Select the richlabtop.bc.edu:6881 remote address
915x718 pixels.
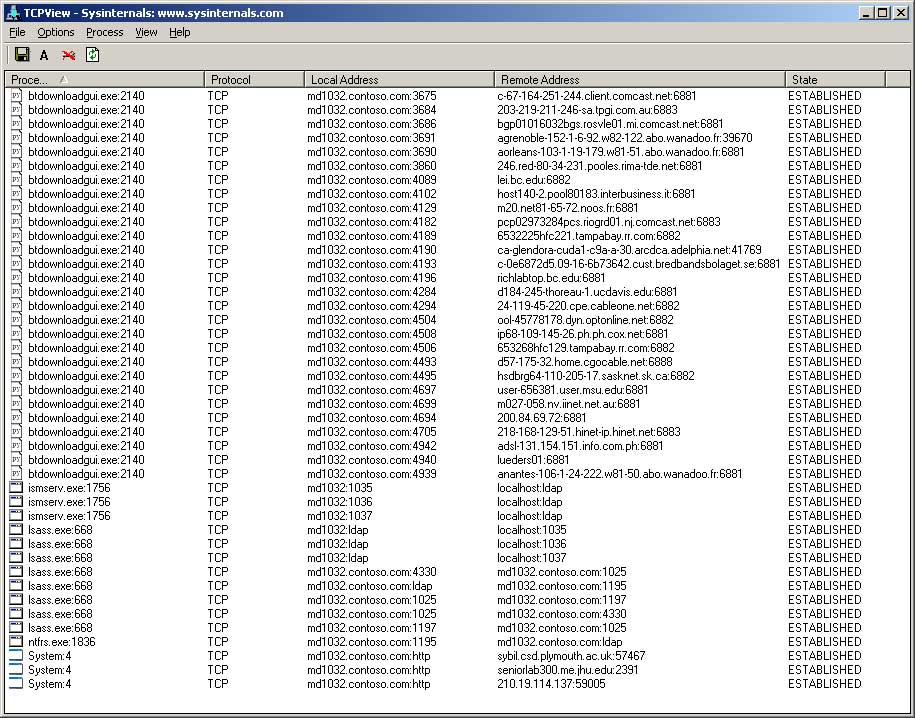tap(551, 278)
